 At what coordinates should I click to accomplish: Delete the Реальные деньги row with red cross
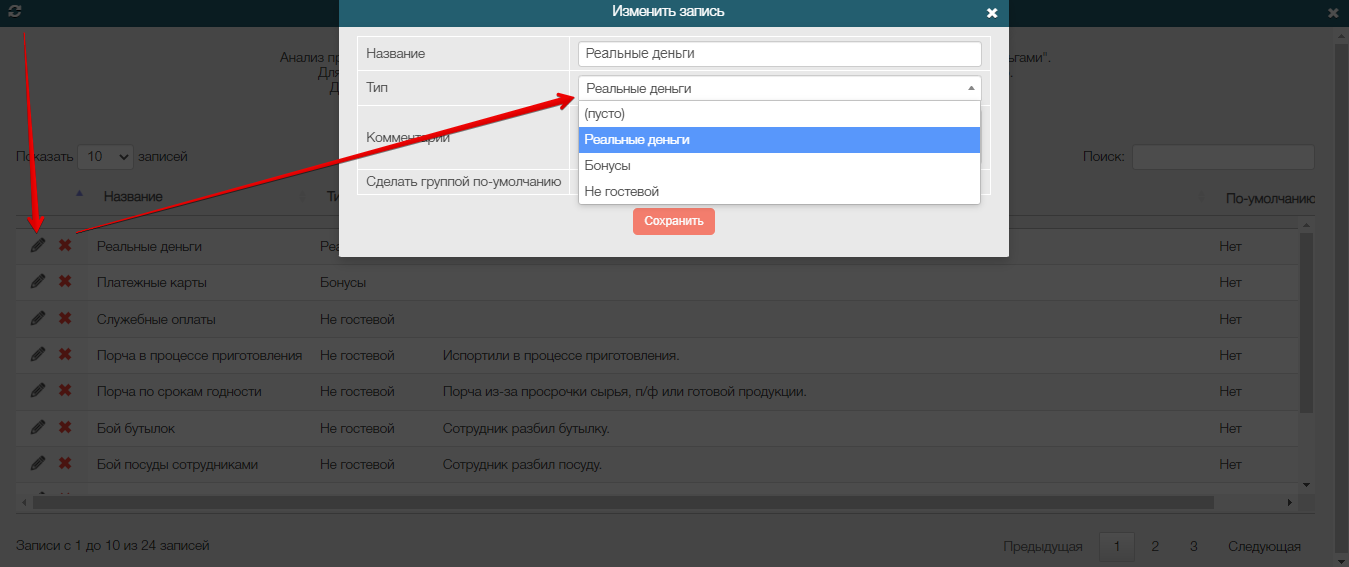click(x=65, y=245)
